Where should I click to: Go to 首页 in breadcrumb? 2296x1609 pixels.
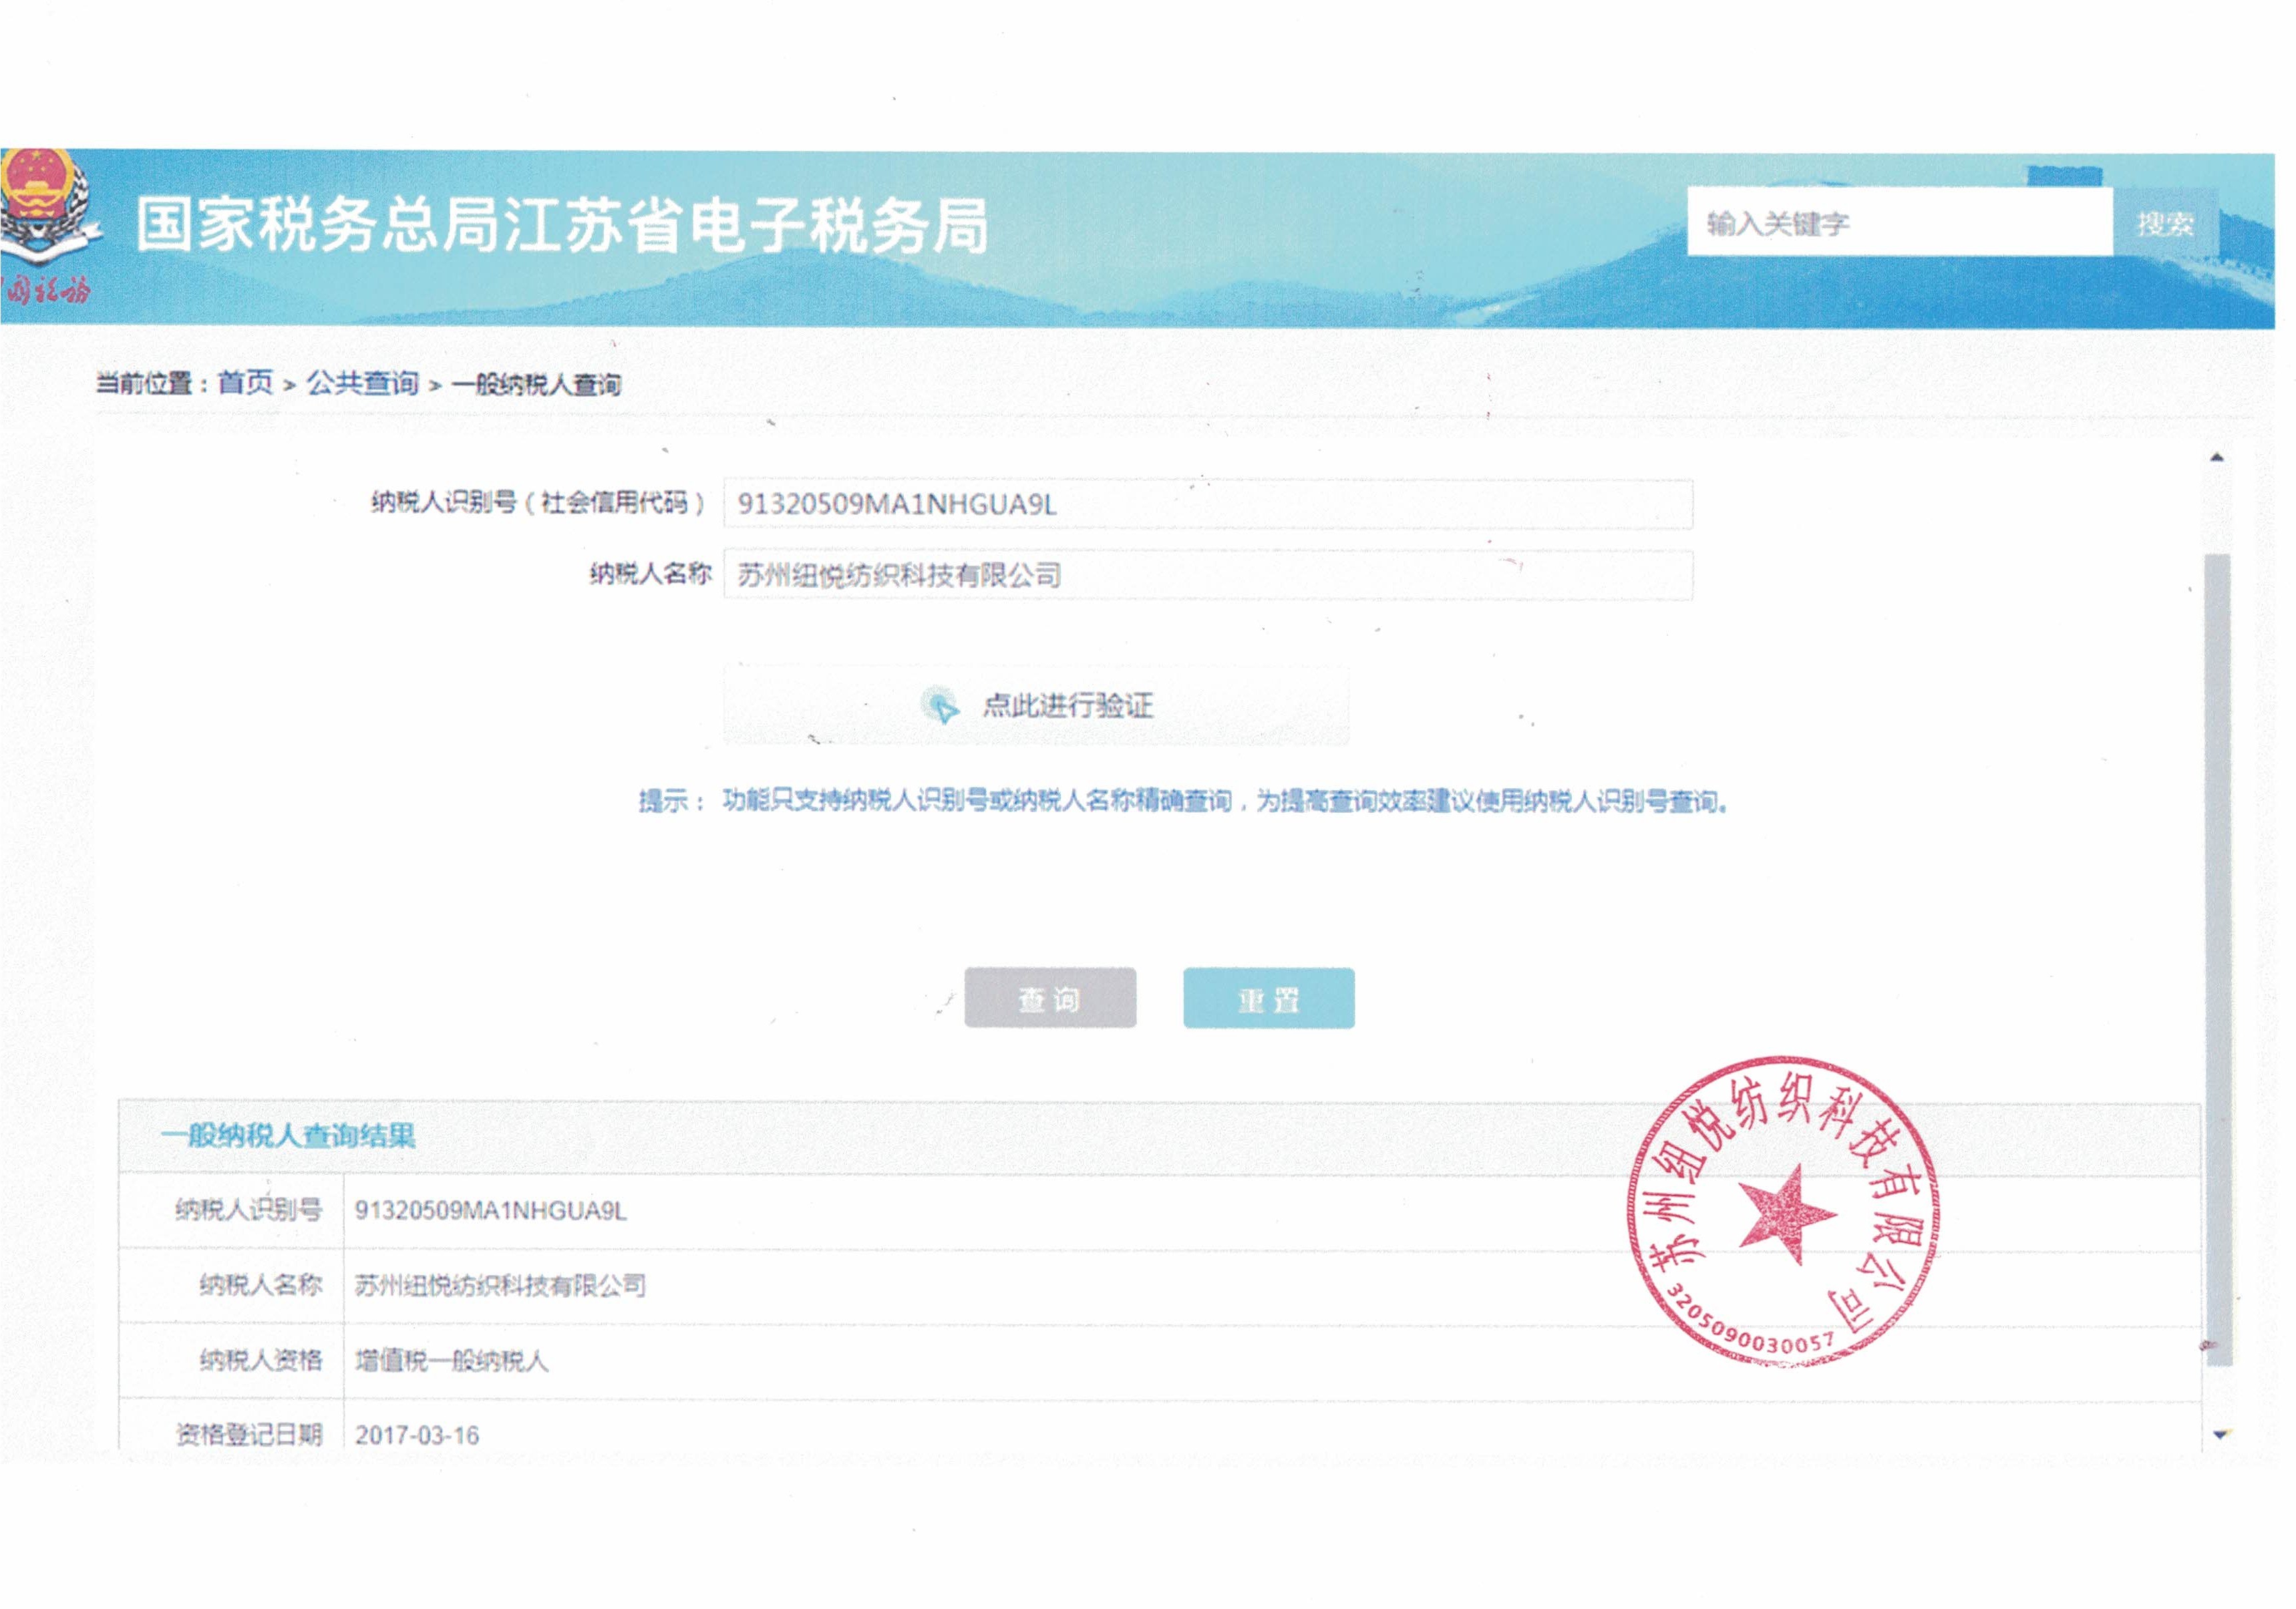[245, 382]
